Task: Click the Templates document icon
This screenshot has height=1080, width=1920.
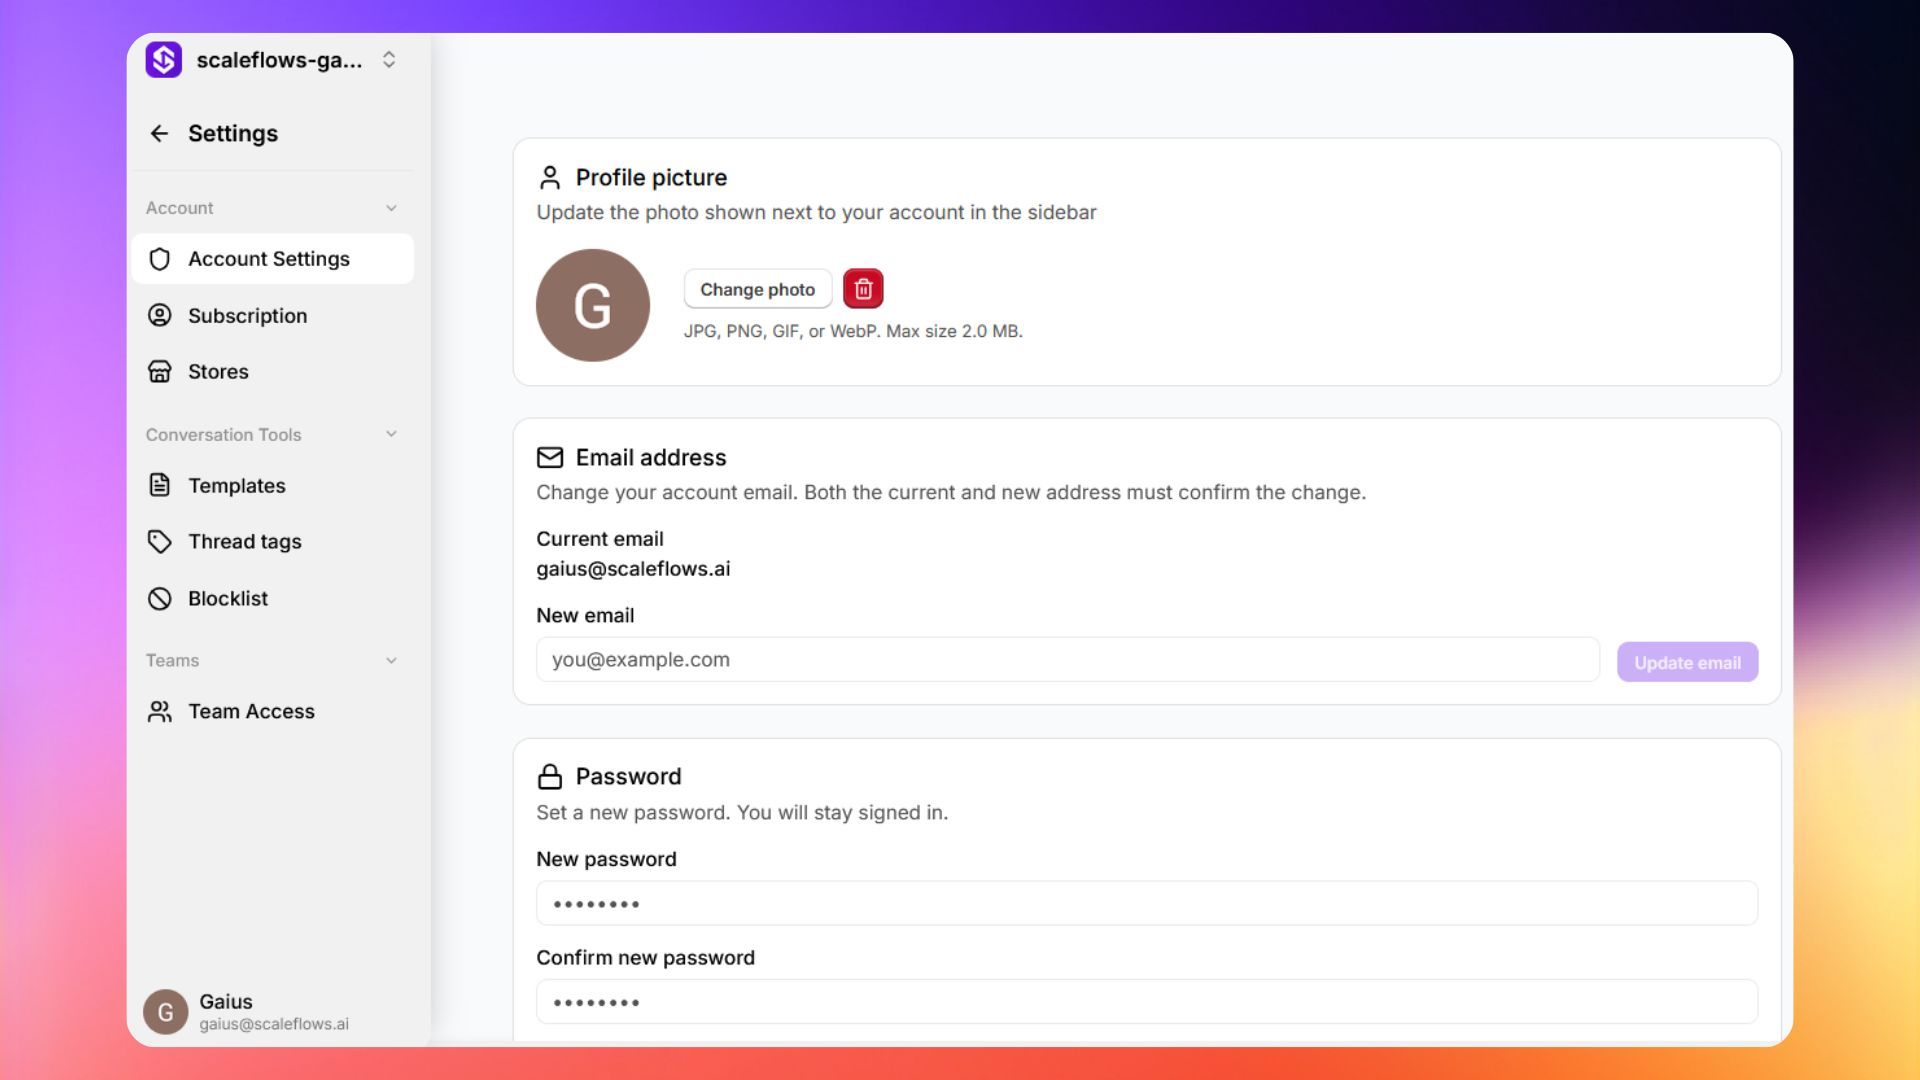Action: tap(160, 485)
